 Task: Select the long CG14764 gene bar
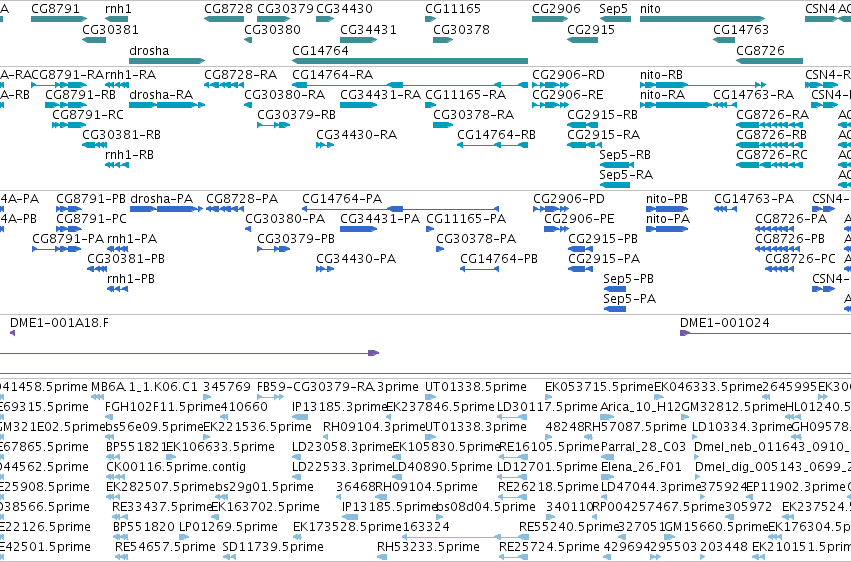tap(410, 61)
